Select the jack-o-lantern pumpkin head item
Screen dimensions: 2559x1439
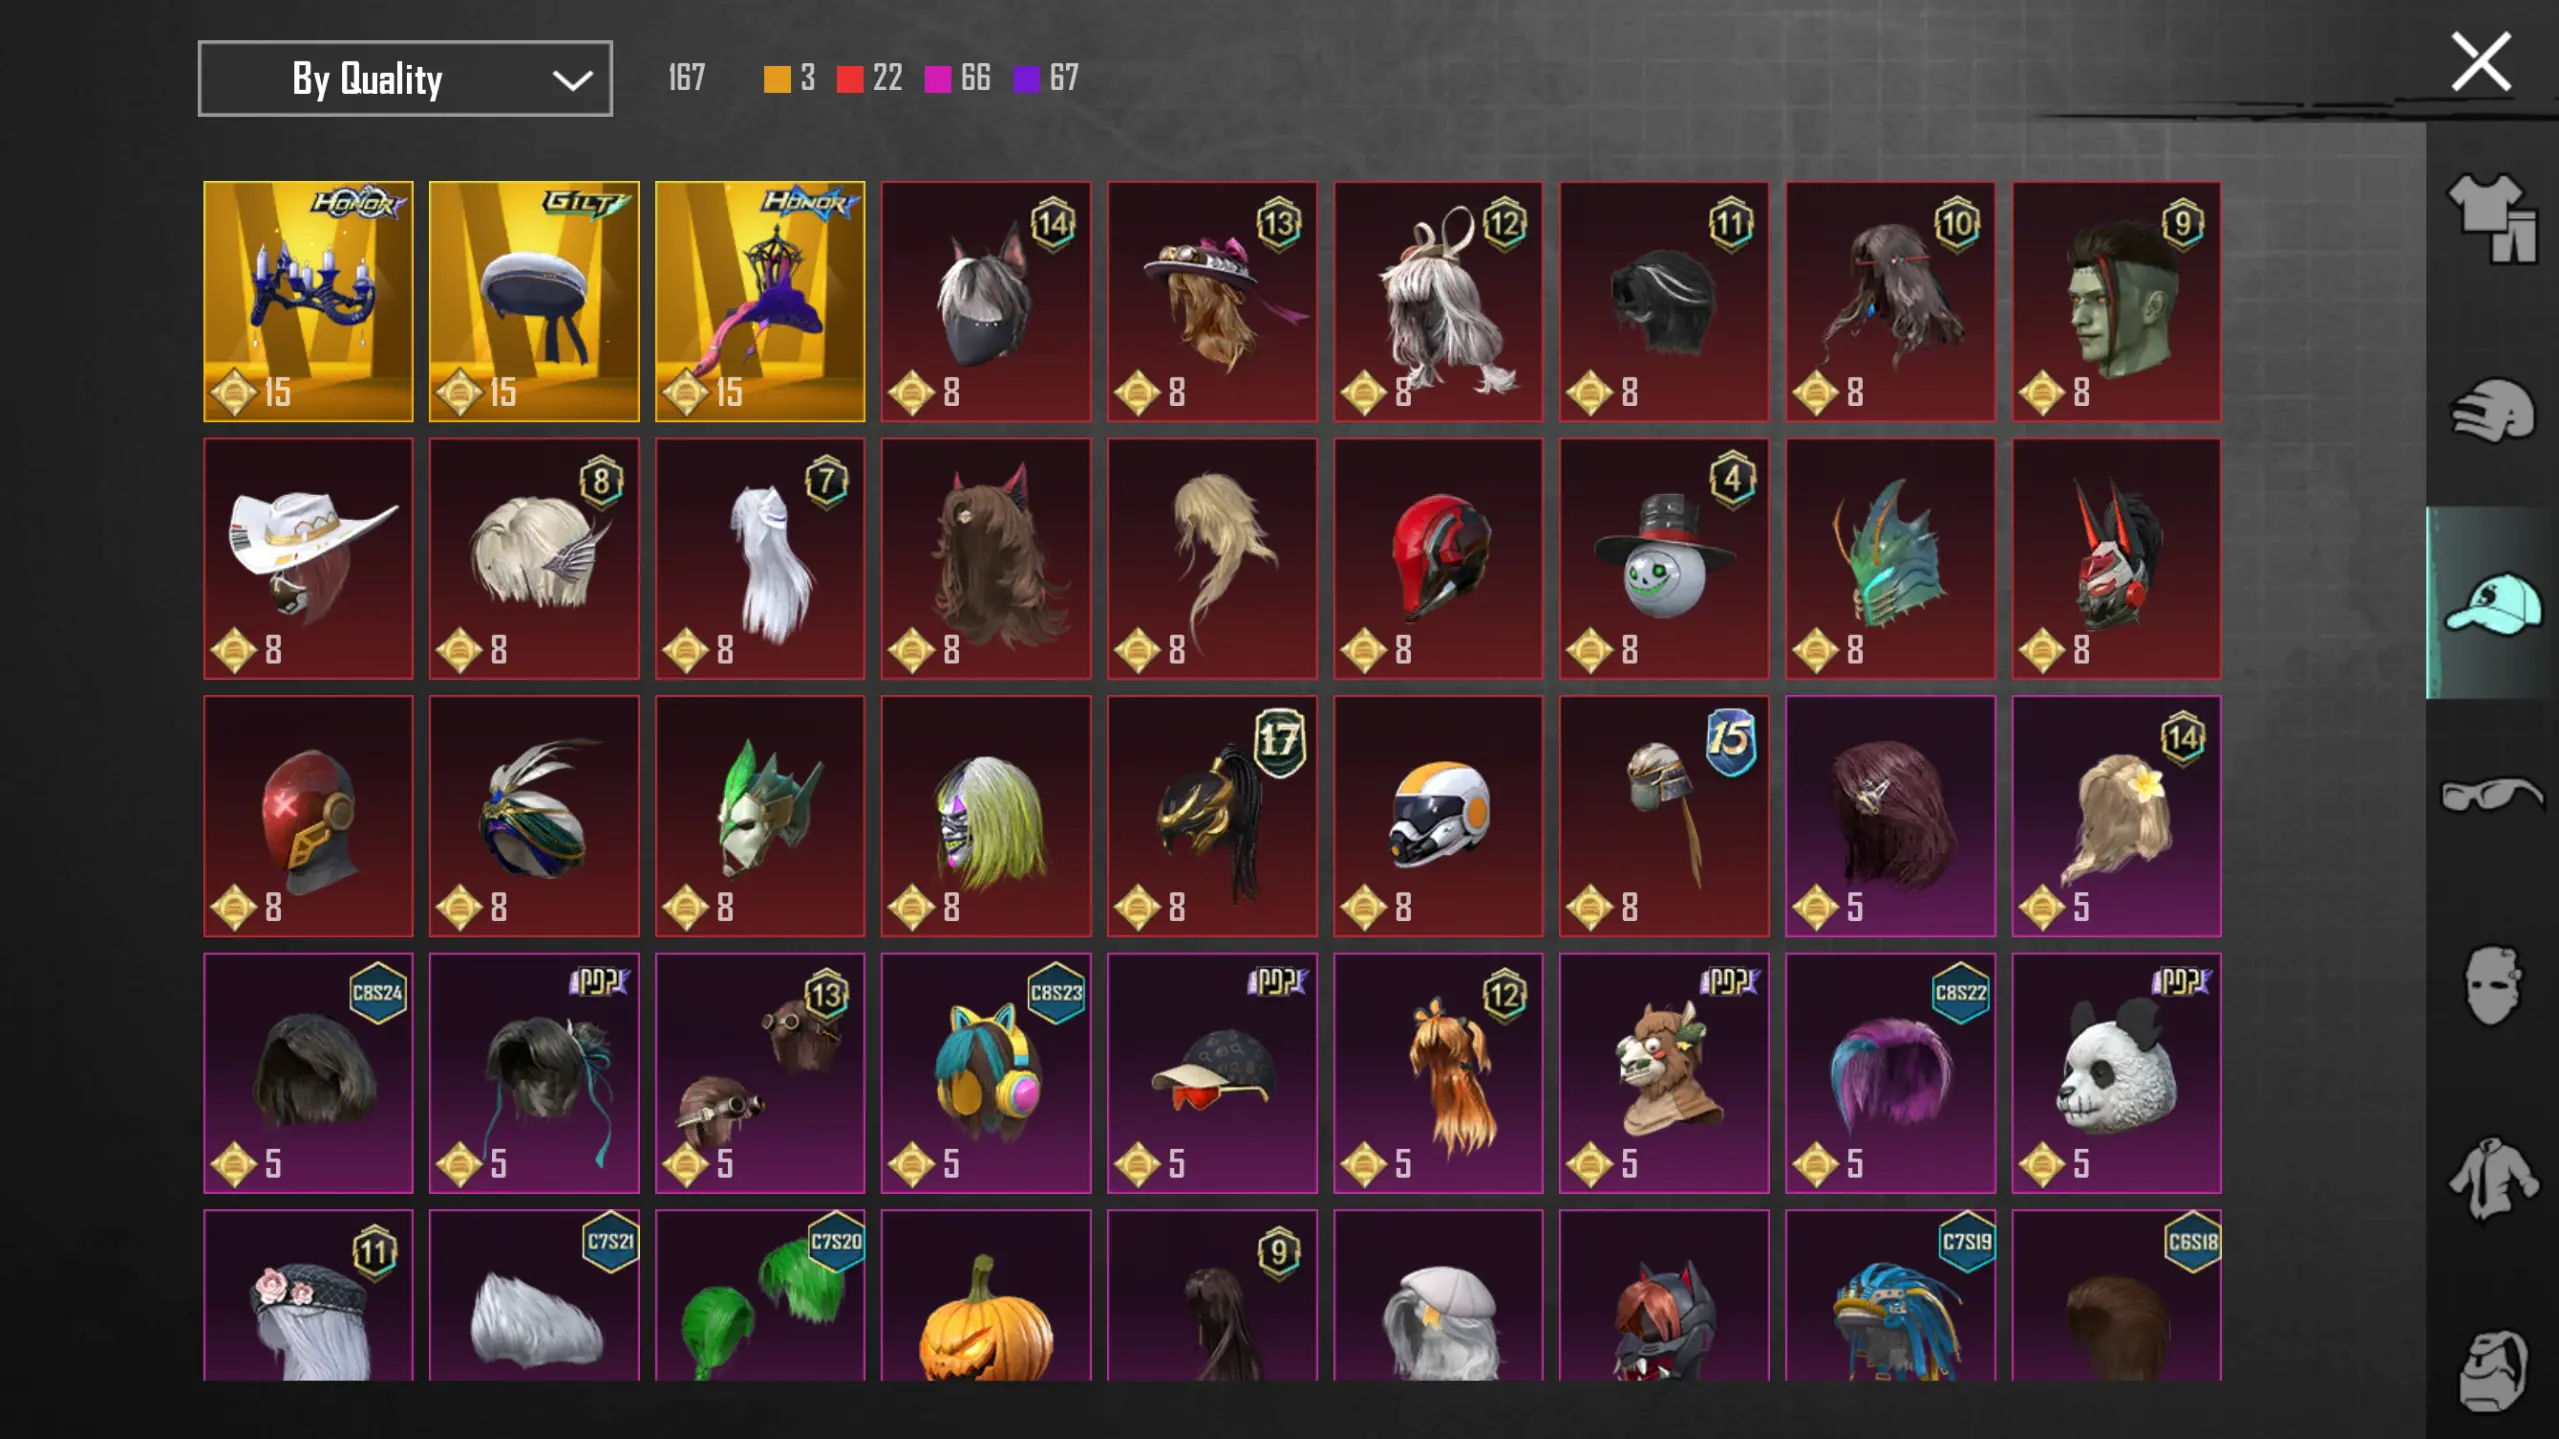pos(985,1296)
